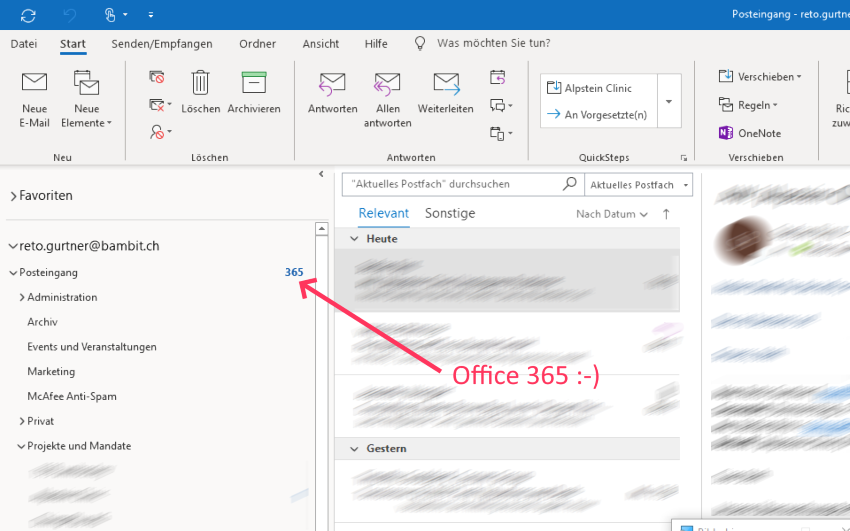Open the McAfee Anti-Spam folder
Viewport: 850px width, 531px height.
point(72,397)
